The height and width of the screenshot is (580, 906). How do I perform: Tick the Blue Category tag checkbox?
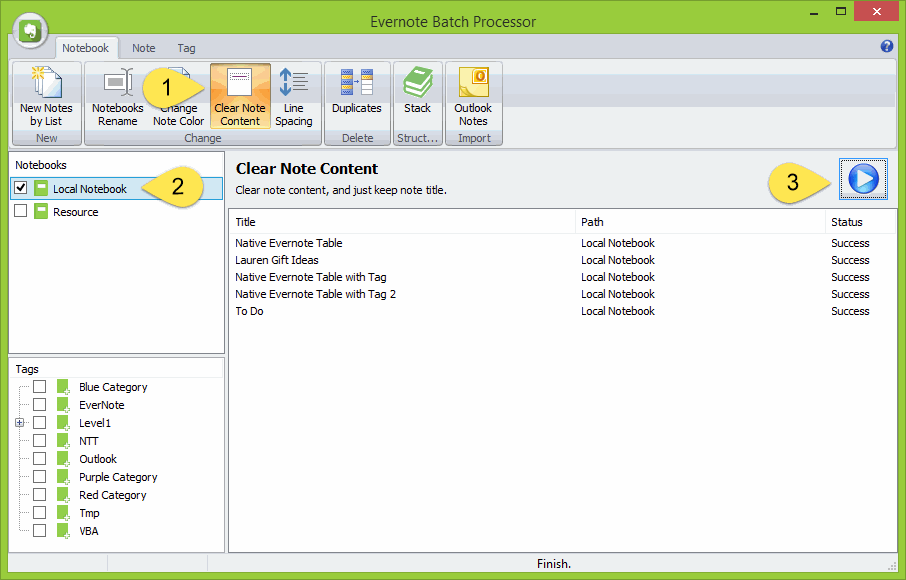[39, 386]
